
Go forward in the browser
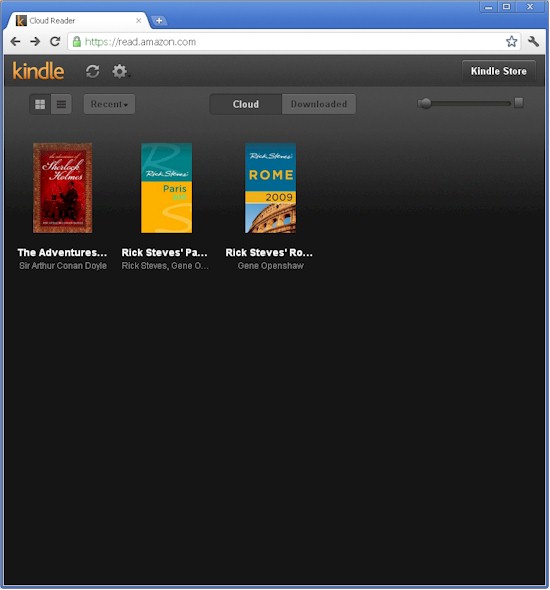[x=35, y=41]
